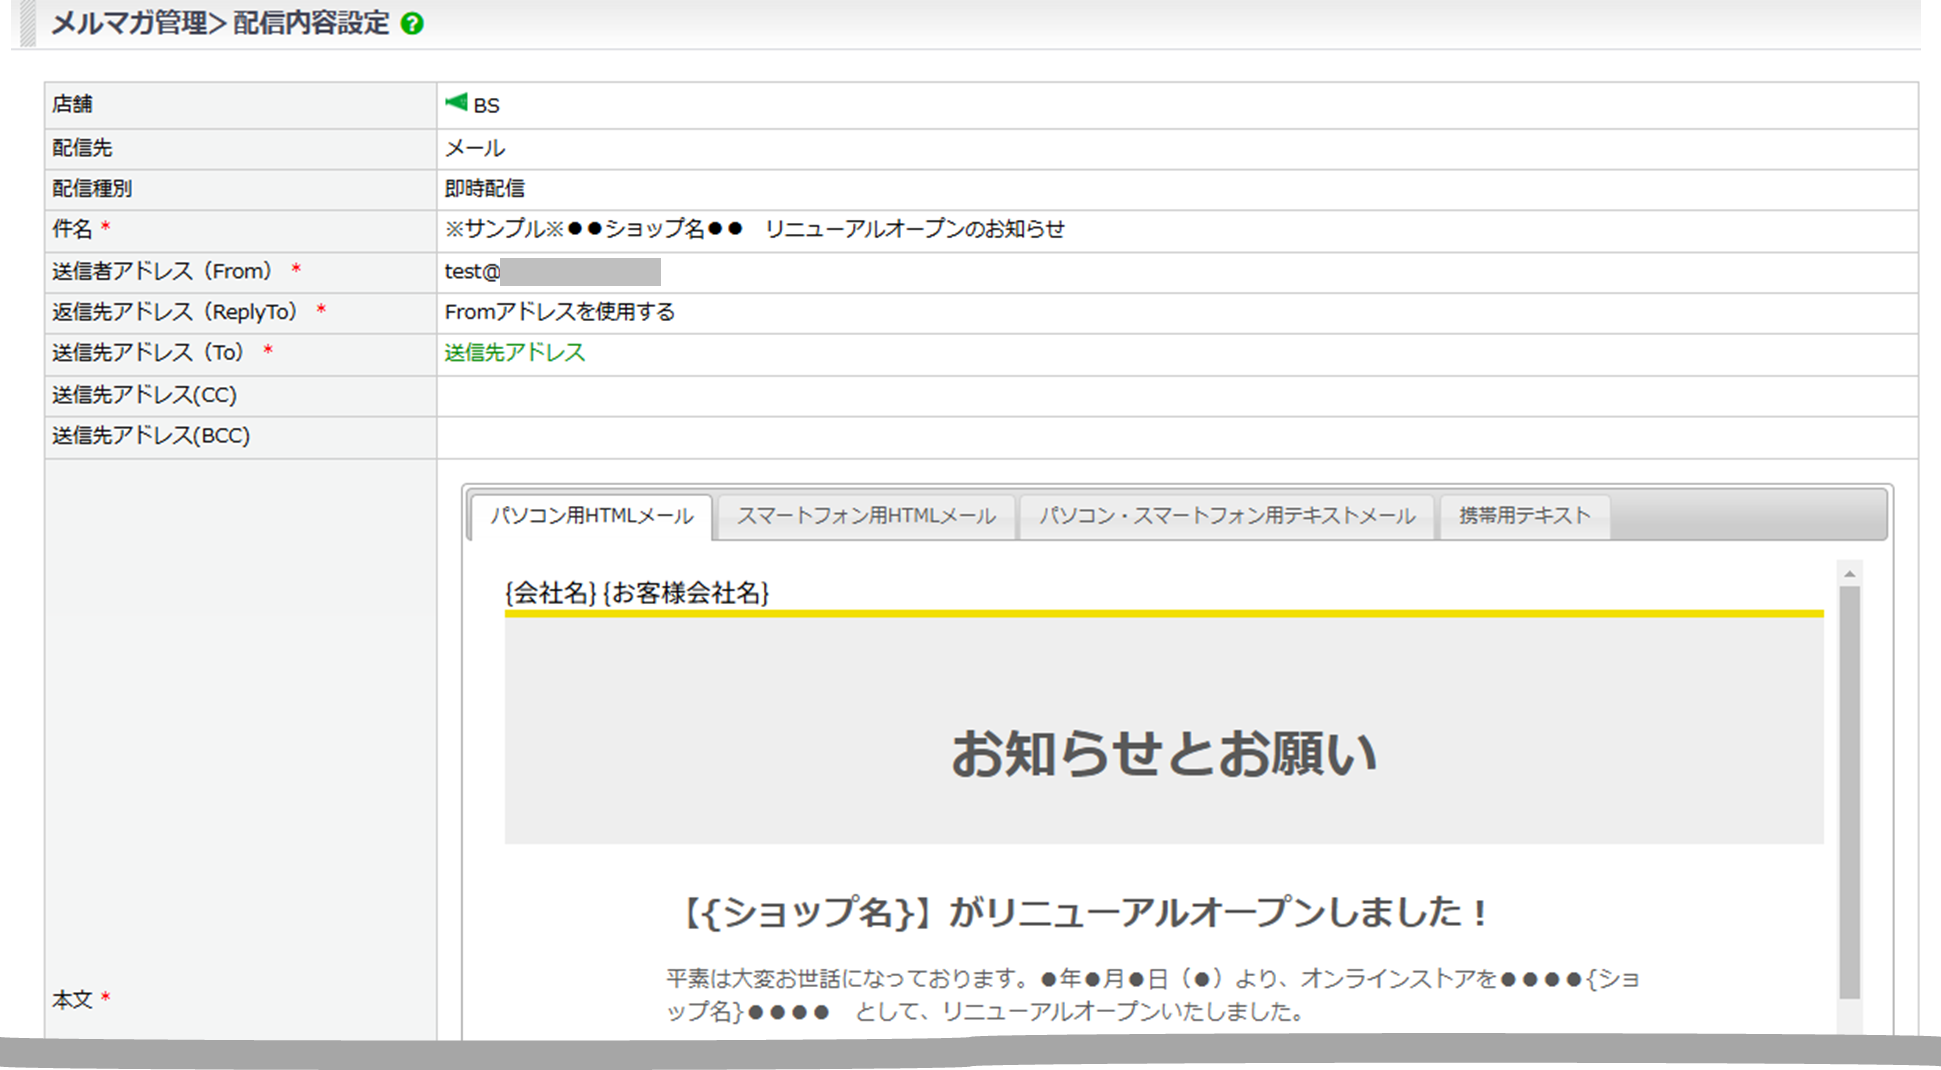Viewport: 1941px width, 1070px height.
Task: Switch to the 携帯用テキスト tab
Action: pos(1523,516)
